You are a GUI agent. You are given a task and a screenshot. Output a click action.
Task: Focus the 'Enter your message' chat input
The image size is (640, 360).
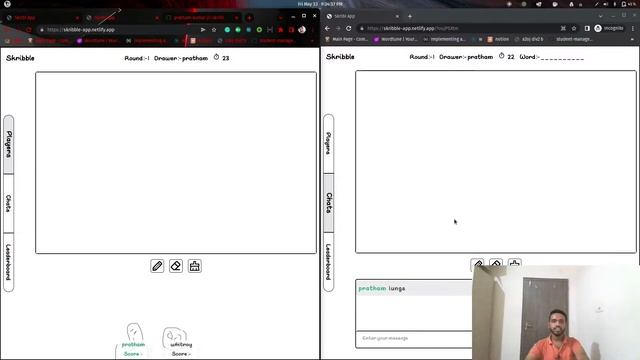tap(414, 338)
